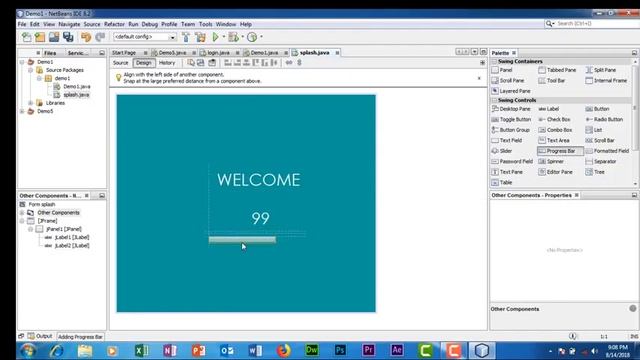Image resolution: width=640 pixels, height=360 pixels.
Task: Choose Table from the palette
Action: (502, 182)
